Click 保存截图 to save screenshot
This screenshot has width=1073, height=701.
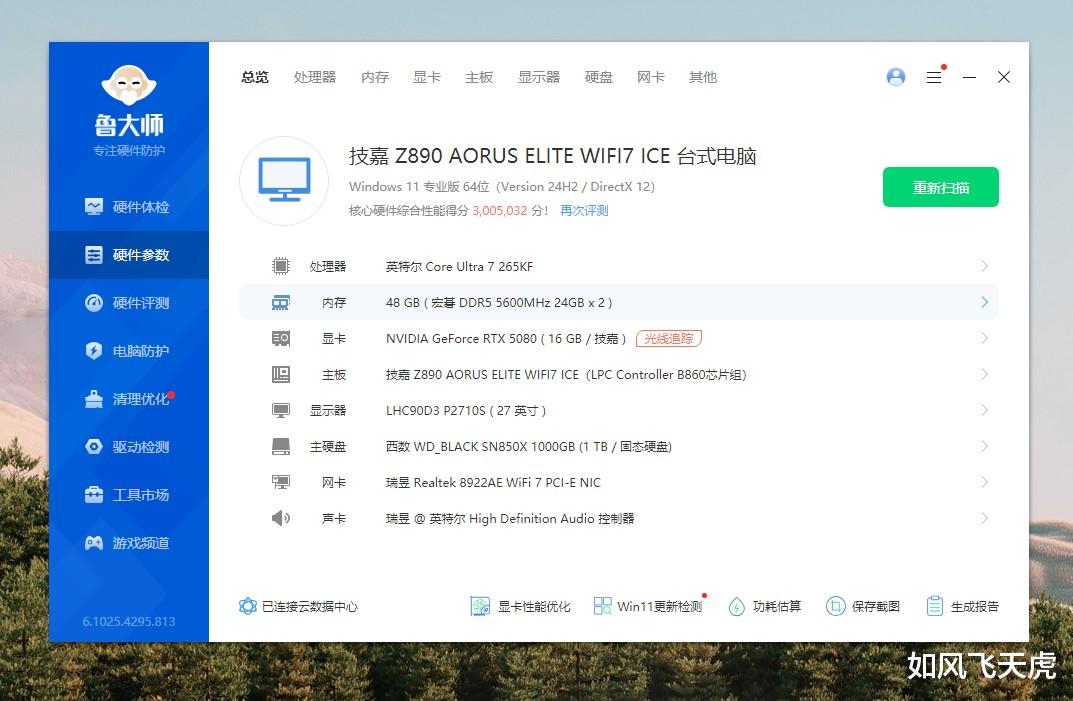[x=863, y=607]
